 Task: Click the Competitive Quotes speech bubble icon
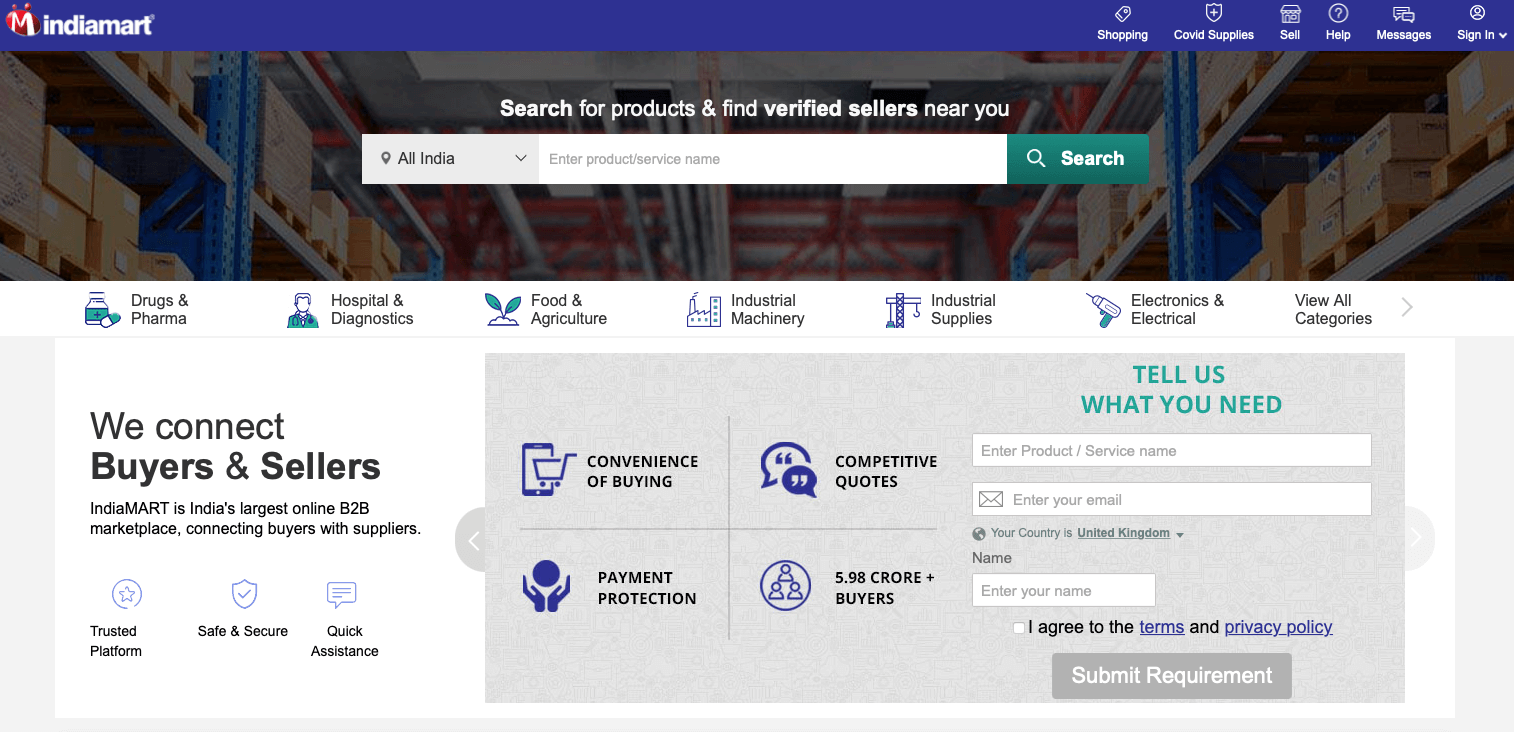pos(788,469)
